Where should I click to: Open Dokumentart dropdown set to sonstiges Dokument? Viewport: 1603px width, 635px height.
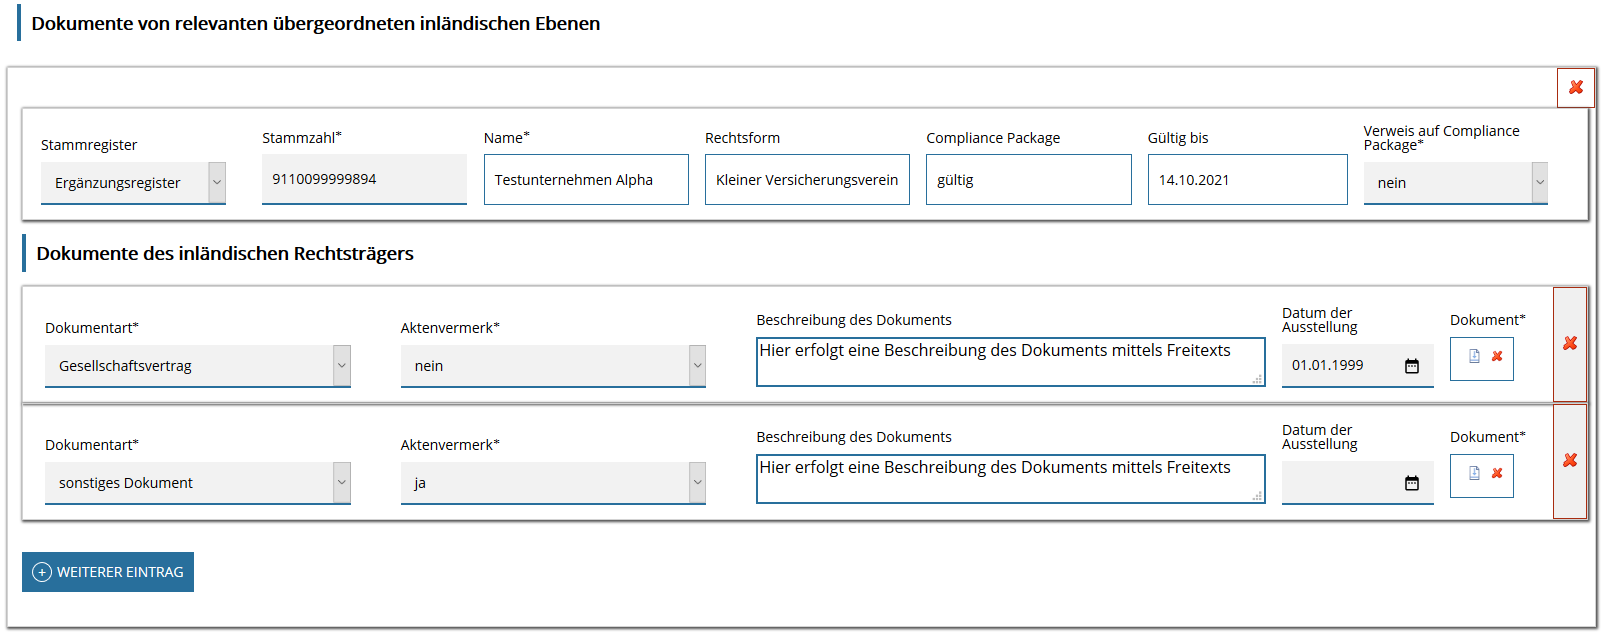point(197,483)
